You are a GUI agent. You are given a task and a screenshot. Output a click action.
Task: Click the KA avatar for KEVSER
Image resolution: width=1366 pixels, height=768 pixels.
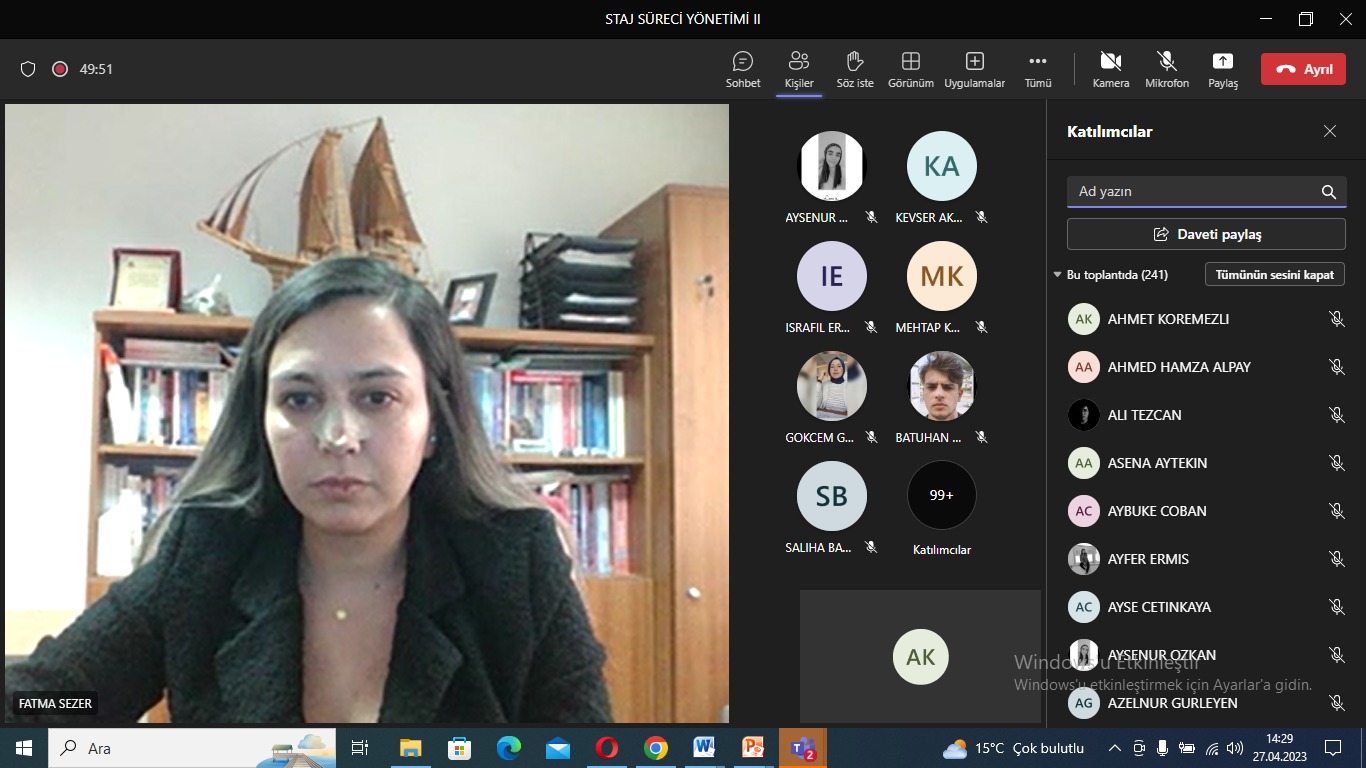point(942,166)
